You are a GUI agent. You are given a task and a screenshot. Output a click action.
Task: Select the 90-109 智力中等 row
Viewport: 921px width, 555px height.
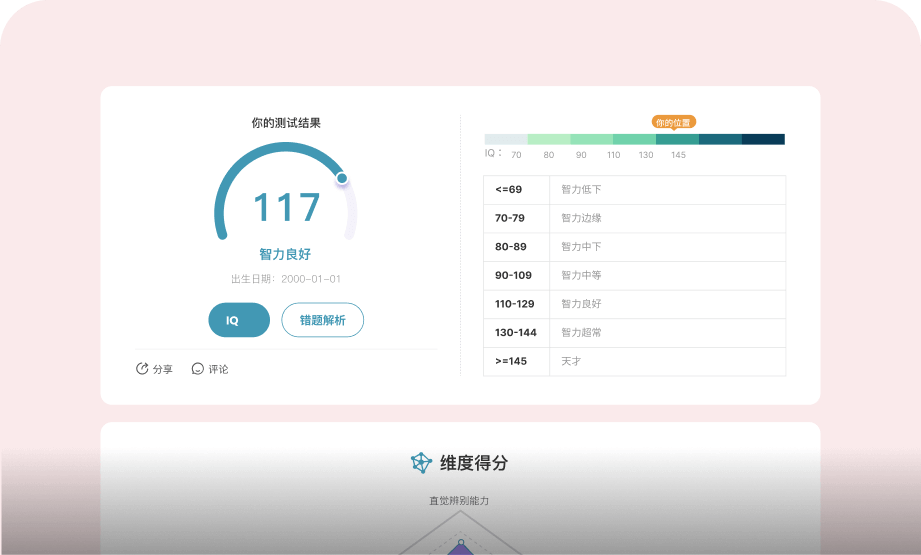click(634, 275)
